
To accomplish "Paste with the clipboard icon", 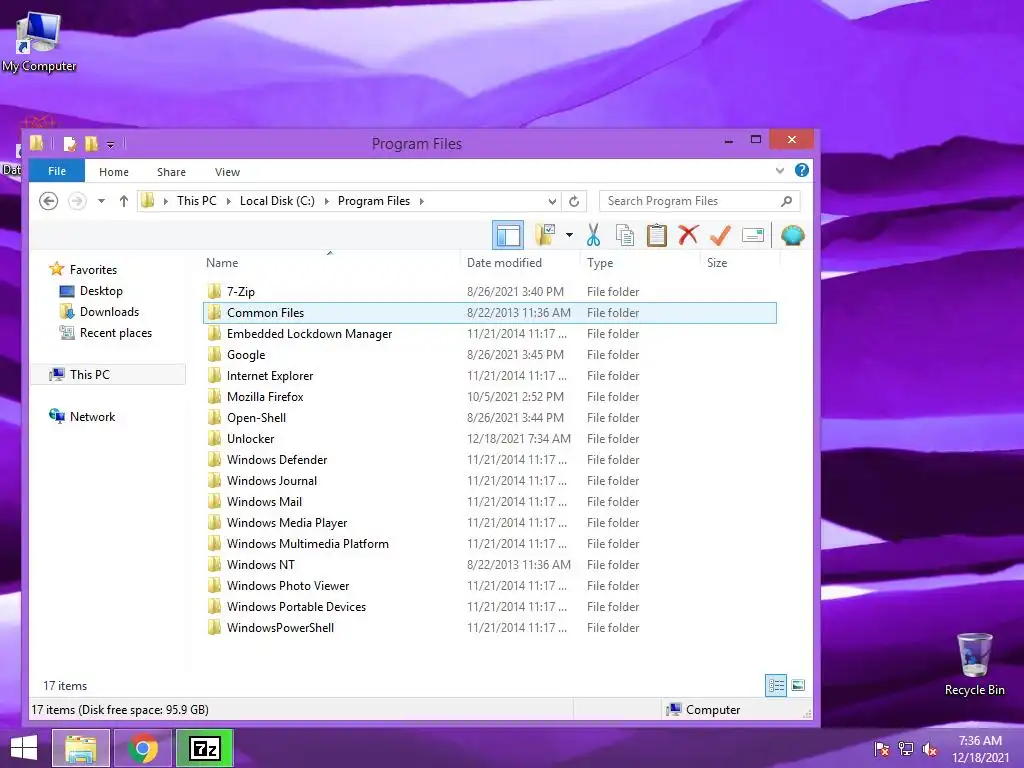I will 656,235.
